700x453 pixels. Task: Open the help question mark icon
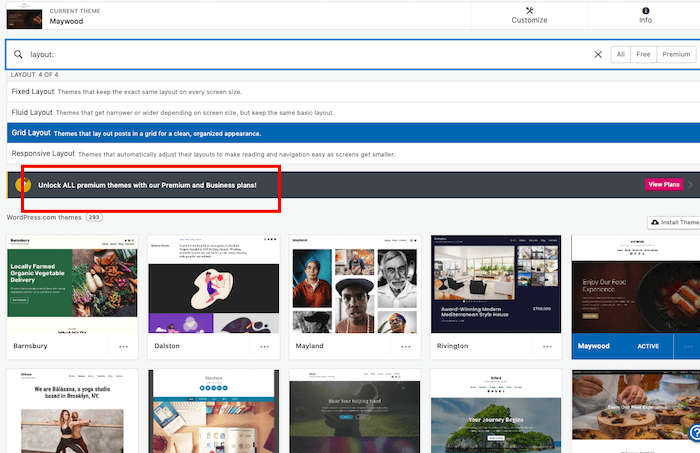coord(695,432)
